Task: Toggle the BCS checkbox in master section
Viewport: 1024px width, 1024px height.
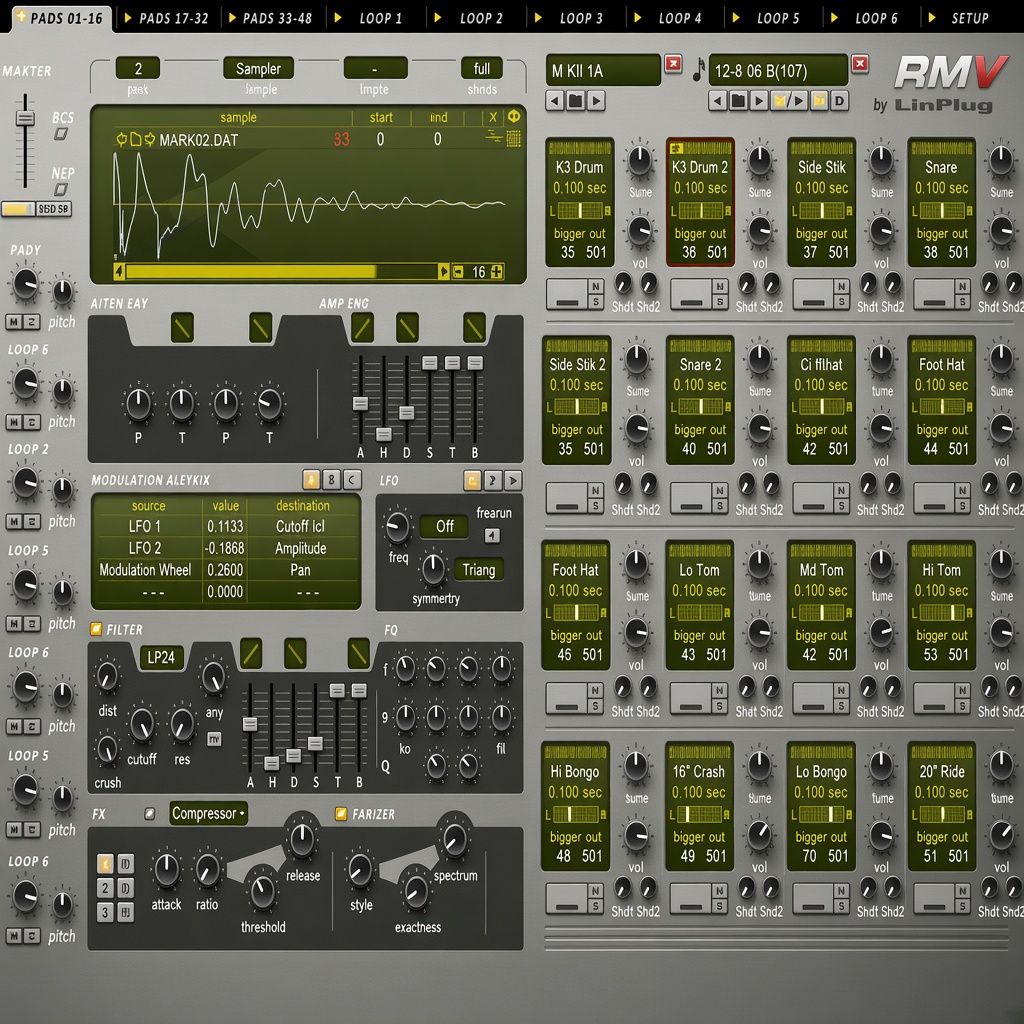Action: (61, 134)
